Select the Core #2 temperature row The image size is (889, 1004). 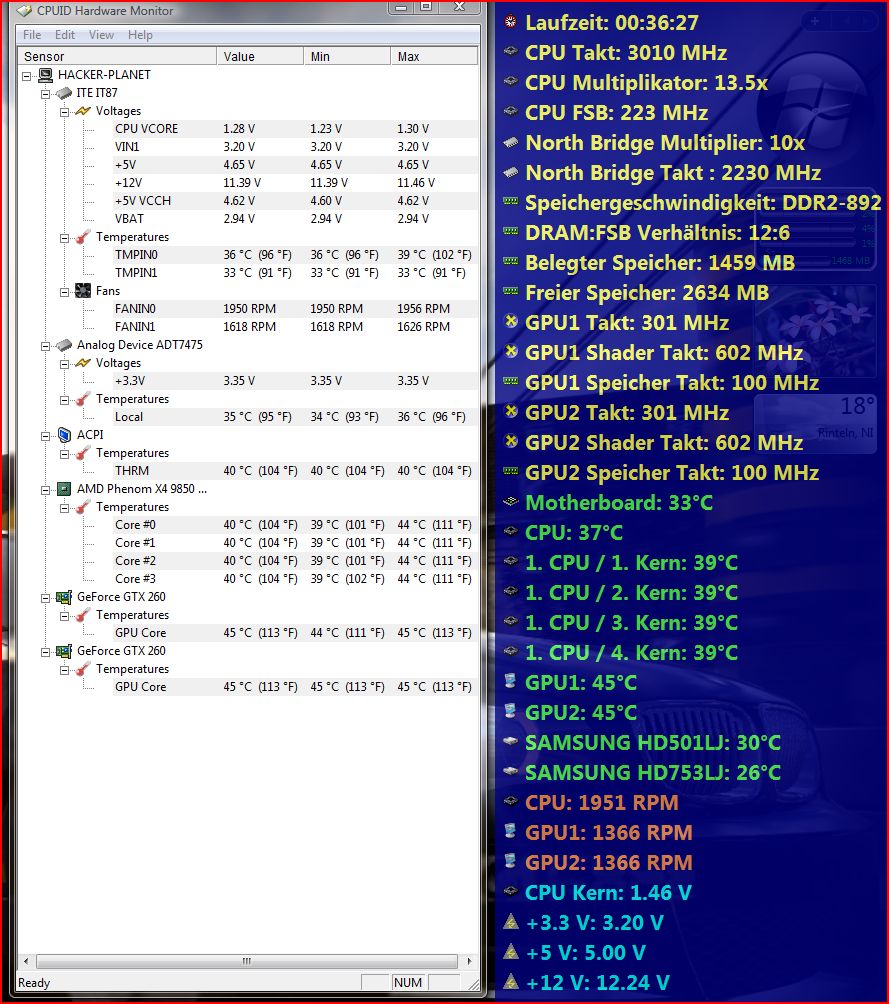pyautogui.click(x=295, y=560)
